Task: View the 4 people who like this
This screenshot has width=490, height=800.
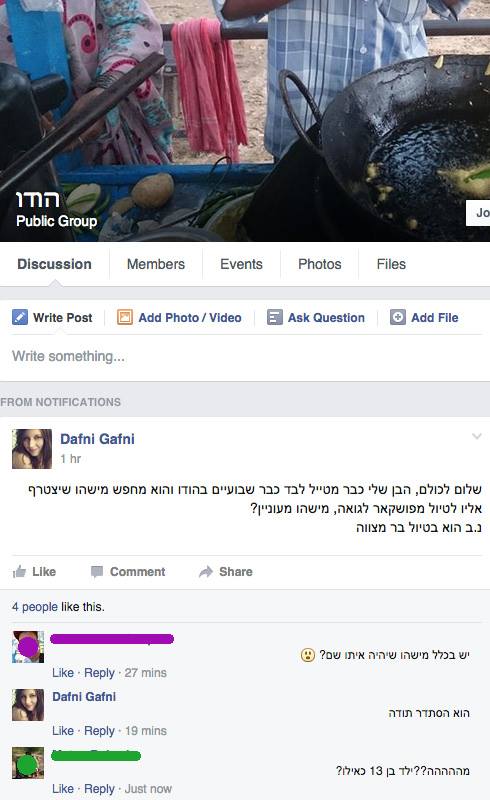Action: (x=35, y=607)
